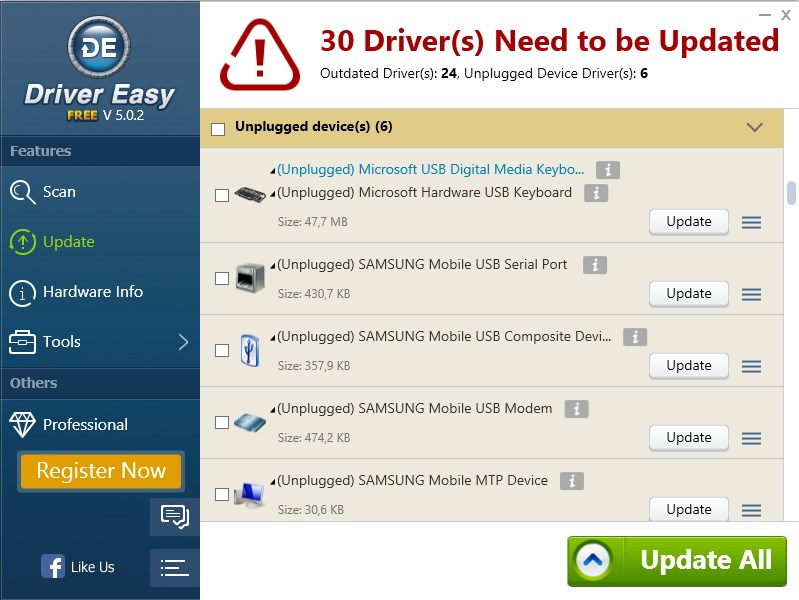The image size is (799, 600).
Task: Open the feedback chat icon
Action: (x=175, y=516)
